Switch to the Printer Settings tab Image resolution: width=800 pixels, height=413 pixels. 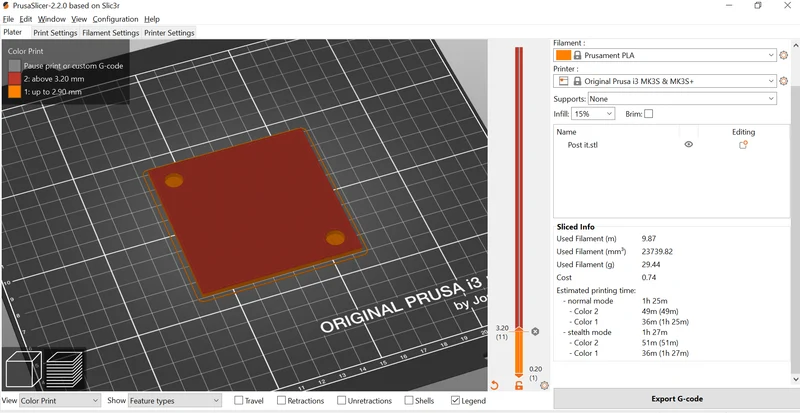click(169, 33)
